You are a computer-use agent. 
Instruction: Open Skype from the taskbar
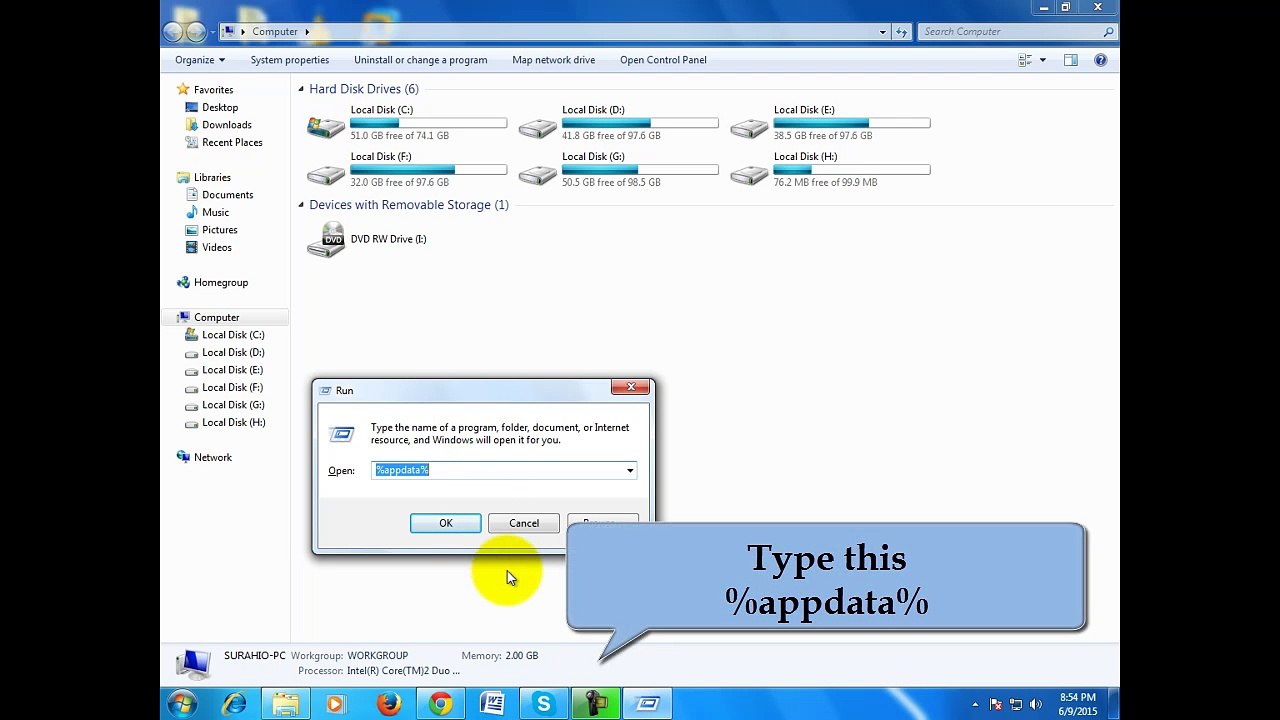point(544,704)
